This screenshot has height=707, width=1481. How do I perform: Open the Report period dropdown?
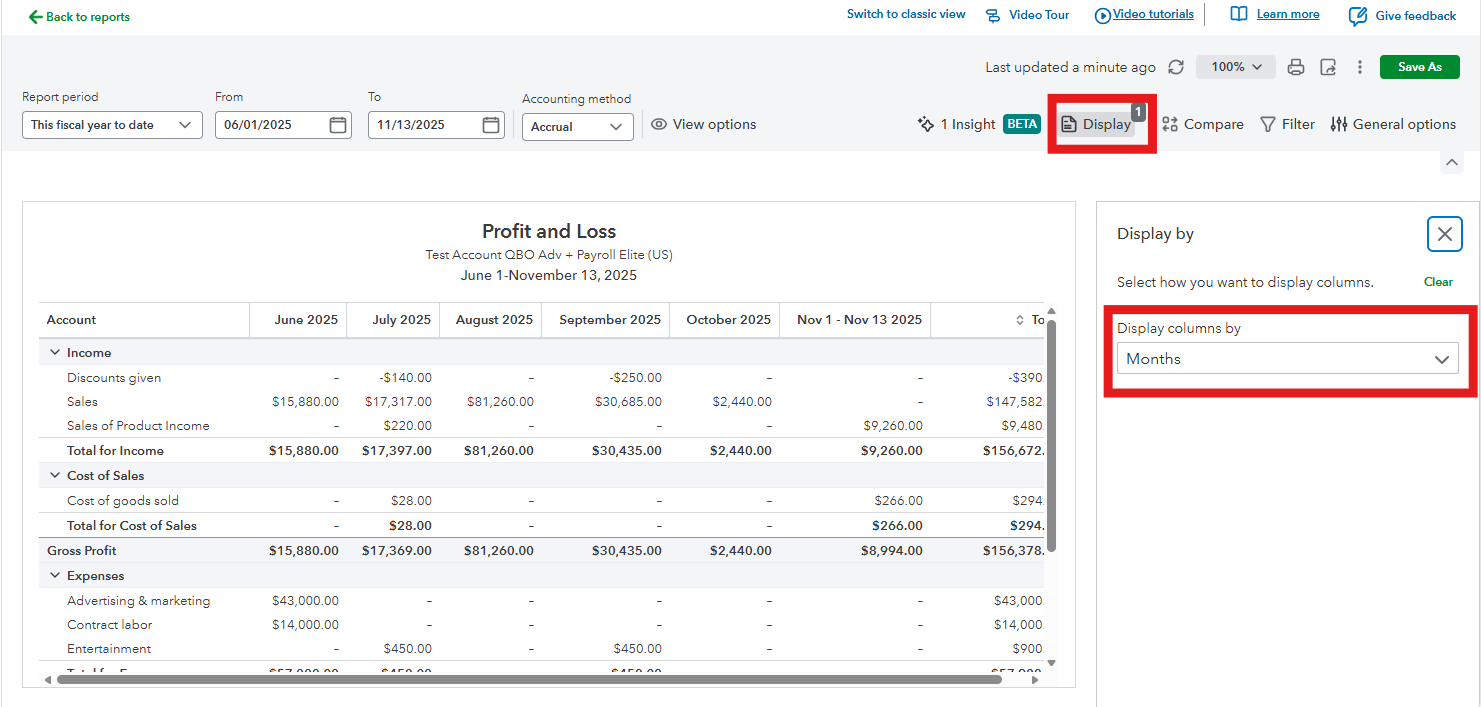pos(112,125)
